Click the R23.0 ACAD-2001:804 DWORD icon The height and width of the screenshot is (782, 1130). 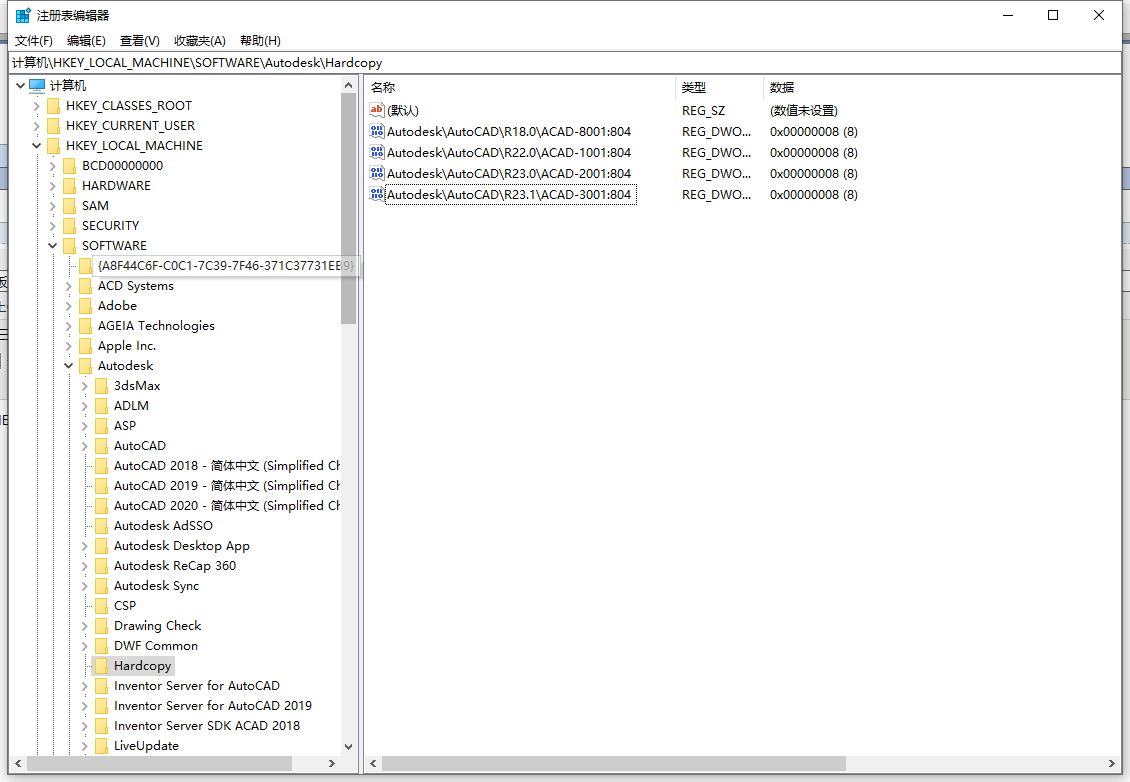(x=377, y=173)
